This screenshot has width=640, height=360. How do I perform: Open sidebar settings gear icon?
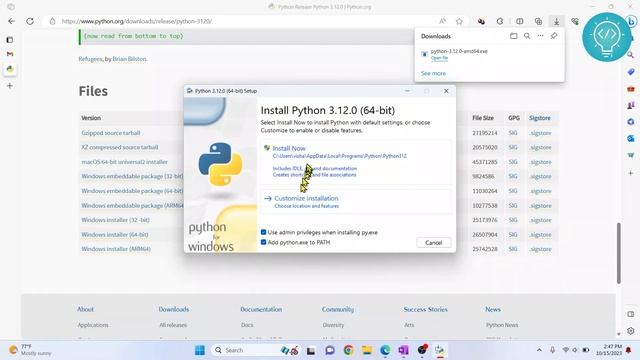tap(631, 331)
